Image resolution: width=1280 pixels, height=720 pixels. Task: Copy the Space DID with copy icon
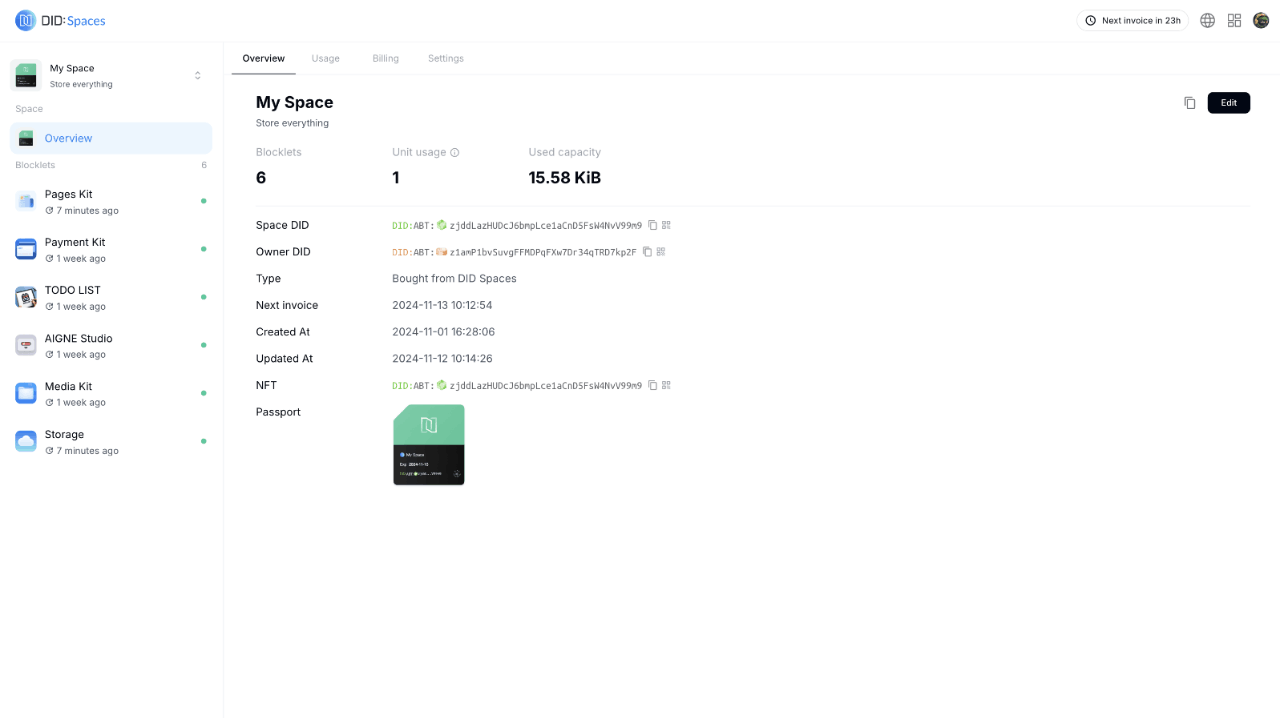[x=653, y=225]
